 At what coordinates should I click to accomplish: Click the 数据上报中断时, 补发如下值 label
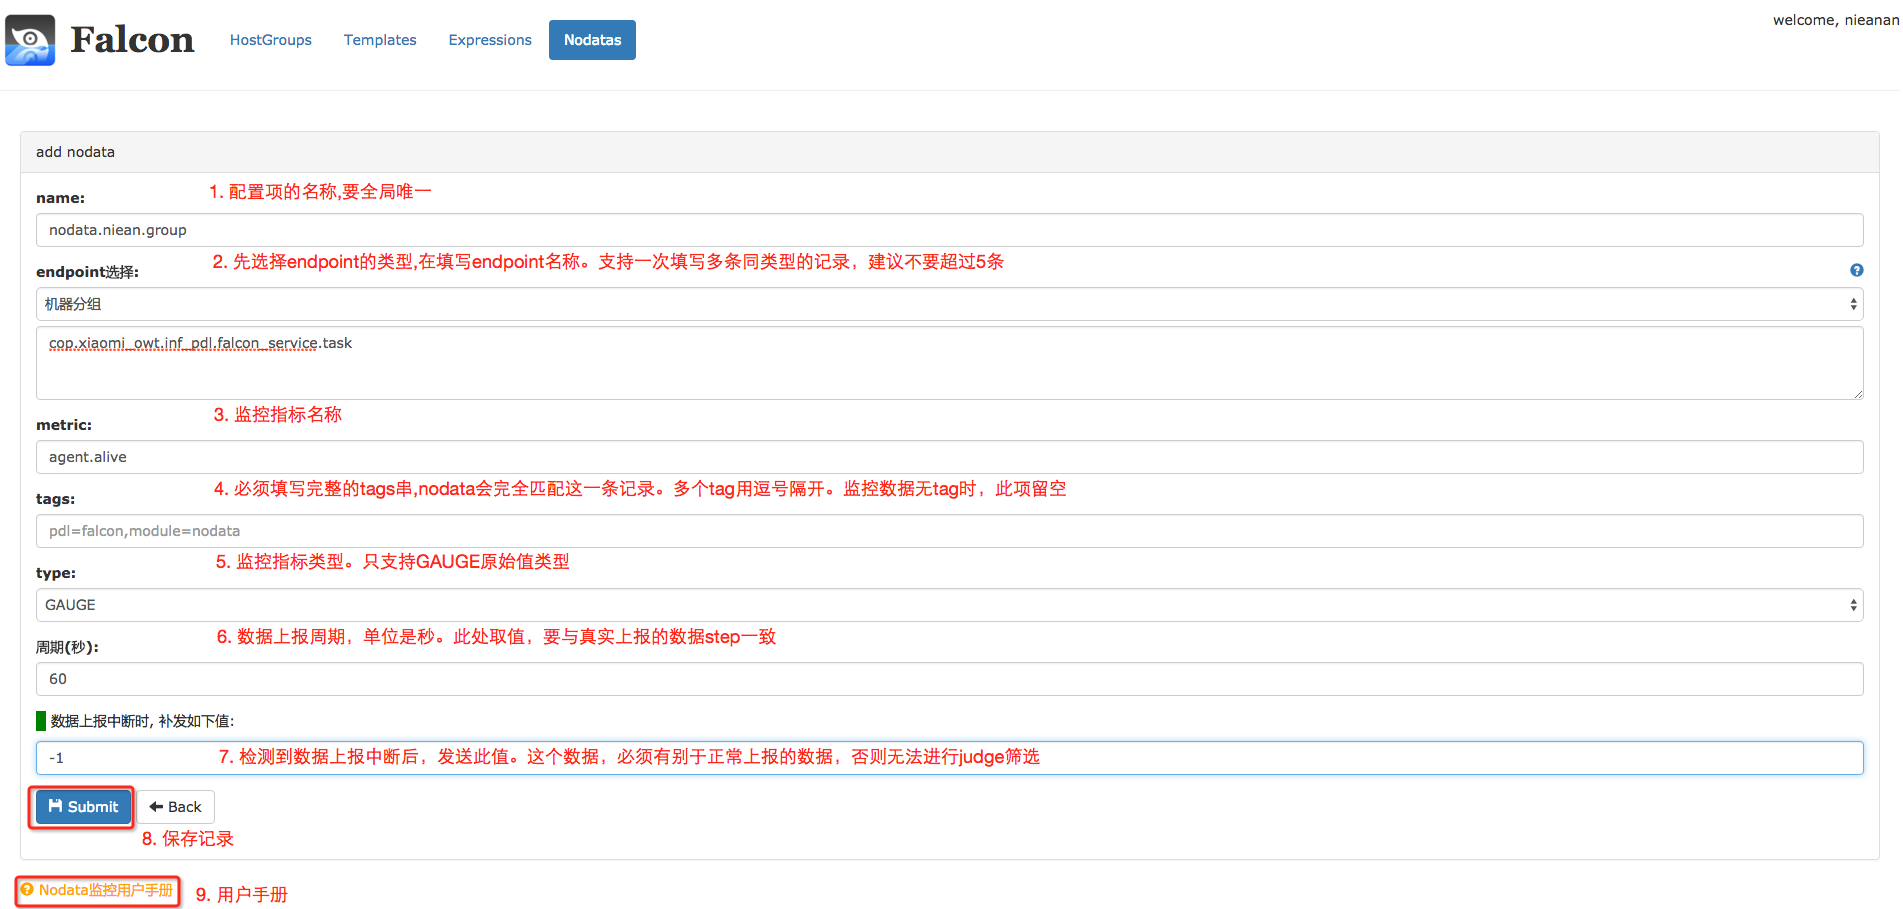pos(142,721)
